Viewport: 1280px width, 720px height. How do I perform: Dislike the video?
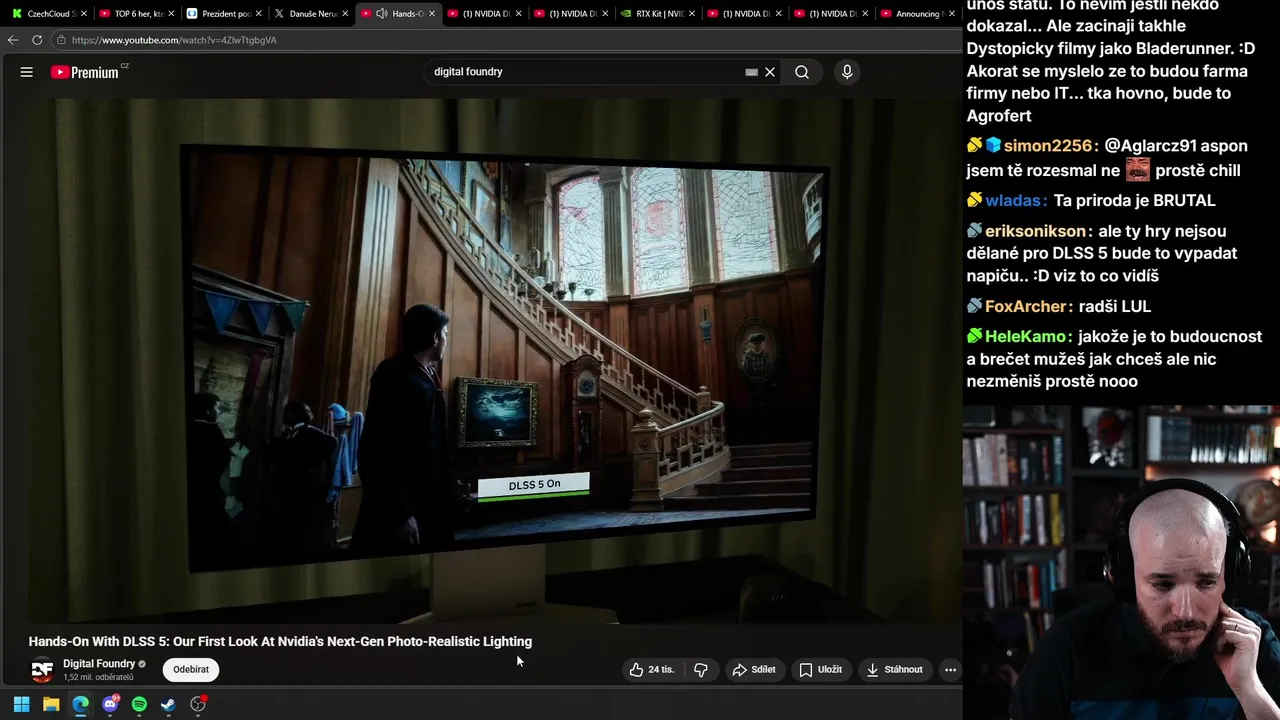[701, 670]
